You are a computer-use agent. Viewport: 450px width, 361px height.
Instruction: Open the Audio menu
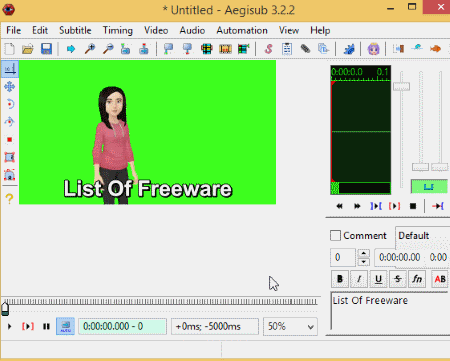pos(192,30)
